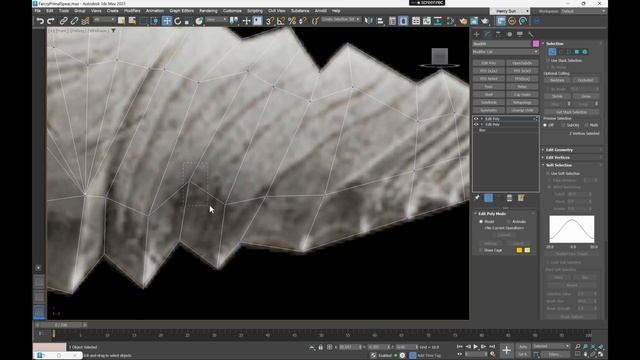Select Vertex sub-object level icon
Screen dimensions: 640x360
(x=552, y=52)
